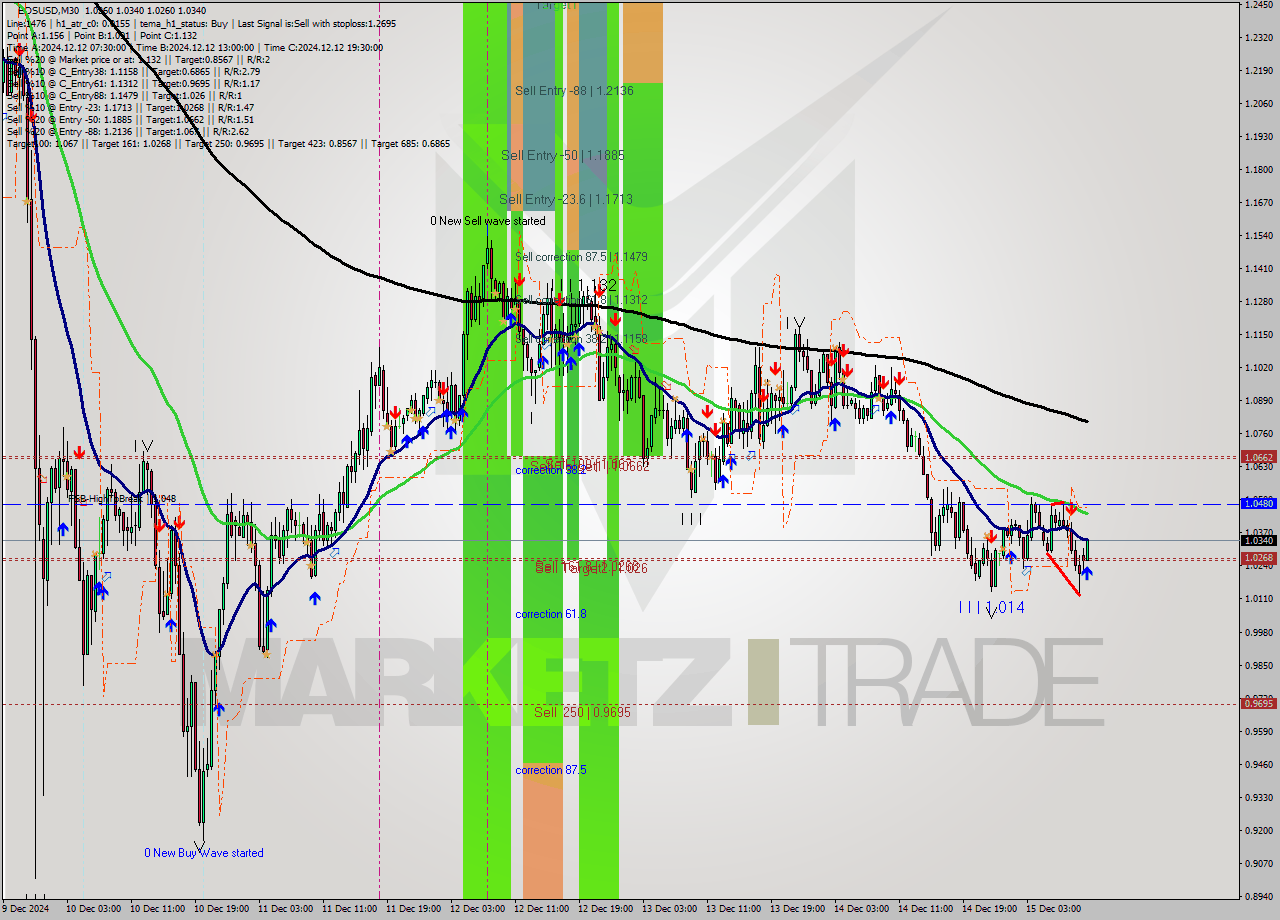
Task: Click the '9 Dec 2024' date on time axis
Action: pyautogui.click(x=25, y=909)
